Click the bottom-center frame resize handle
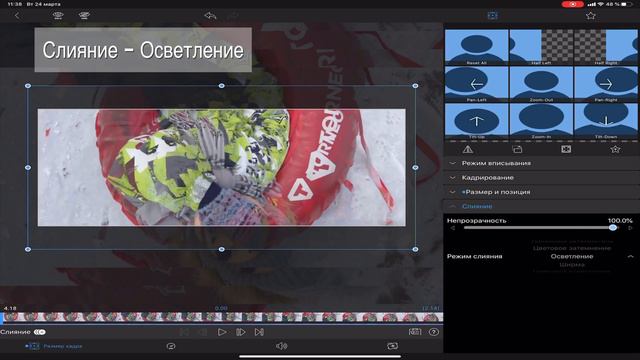This screenshot has height=360, width=640. tap(222, 249)
